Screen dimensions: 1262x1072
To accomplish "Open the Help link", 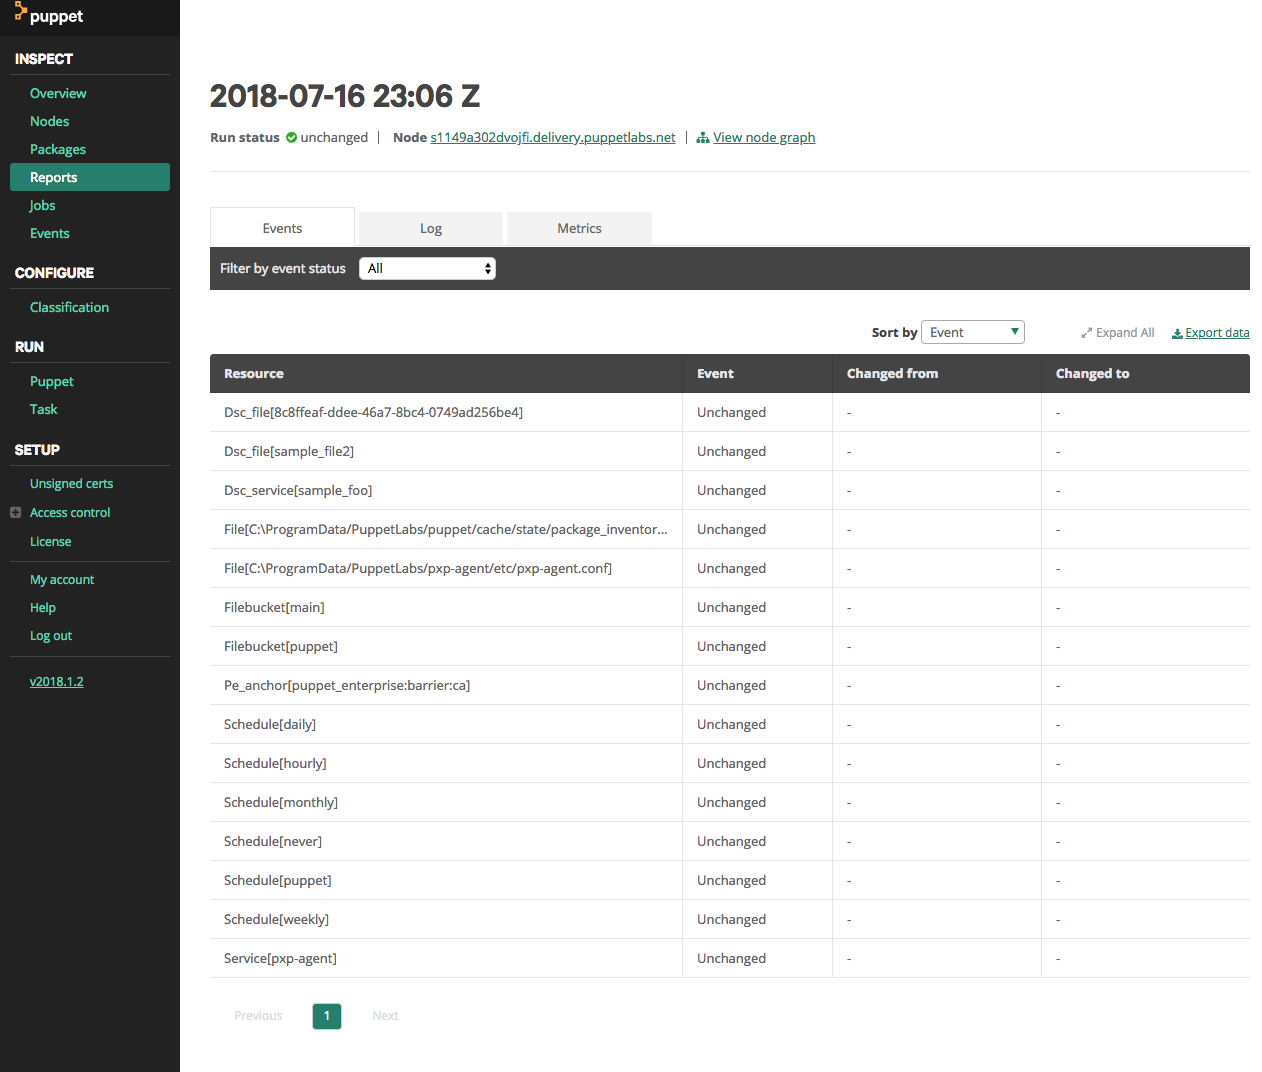I will click(x=43, y=607).
